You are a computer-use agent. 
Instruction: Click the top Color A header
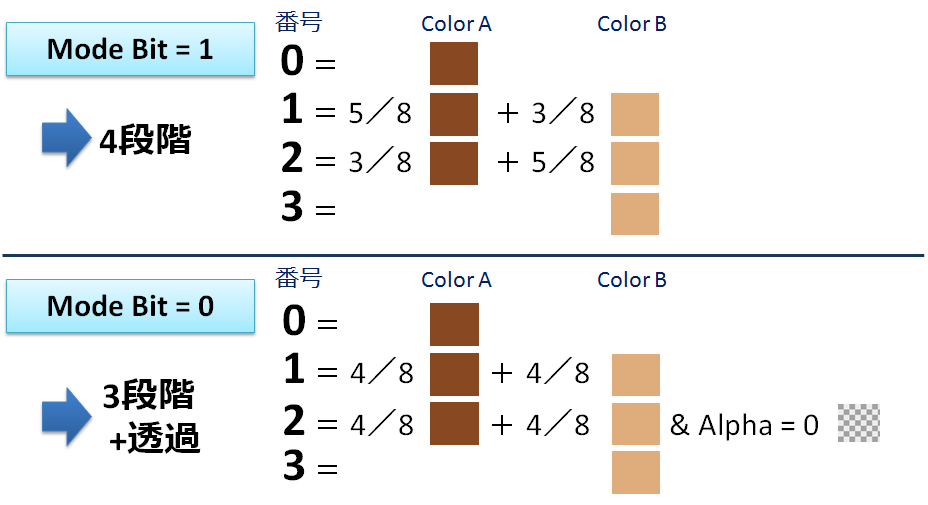[x=456, y=24]
